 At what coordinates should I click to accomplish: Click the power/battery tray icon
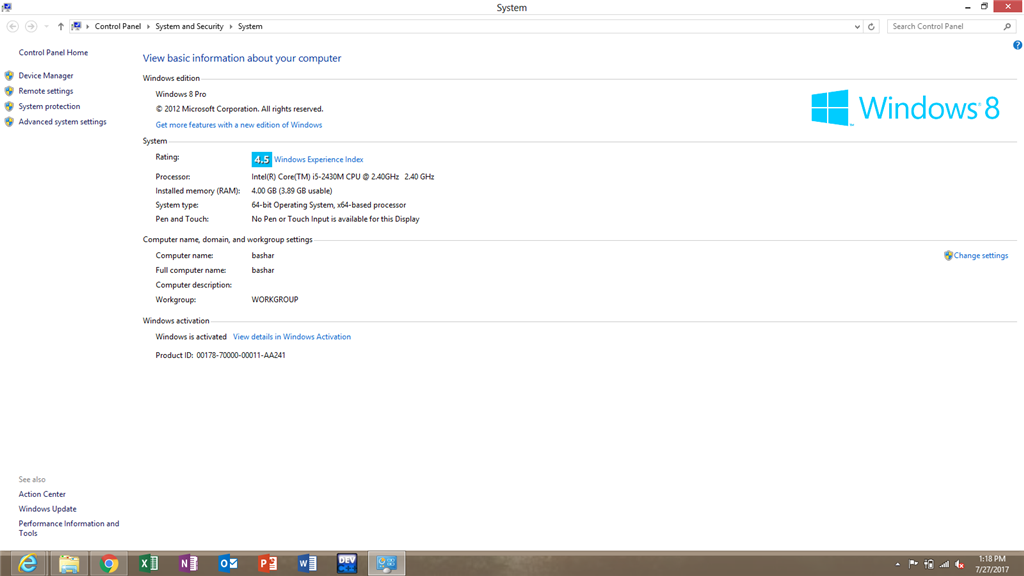tap(929, 564)
